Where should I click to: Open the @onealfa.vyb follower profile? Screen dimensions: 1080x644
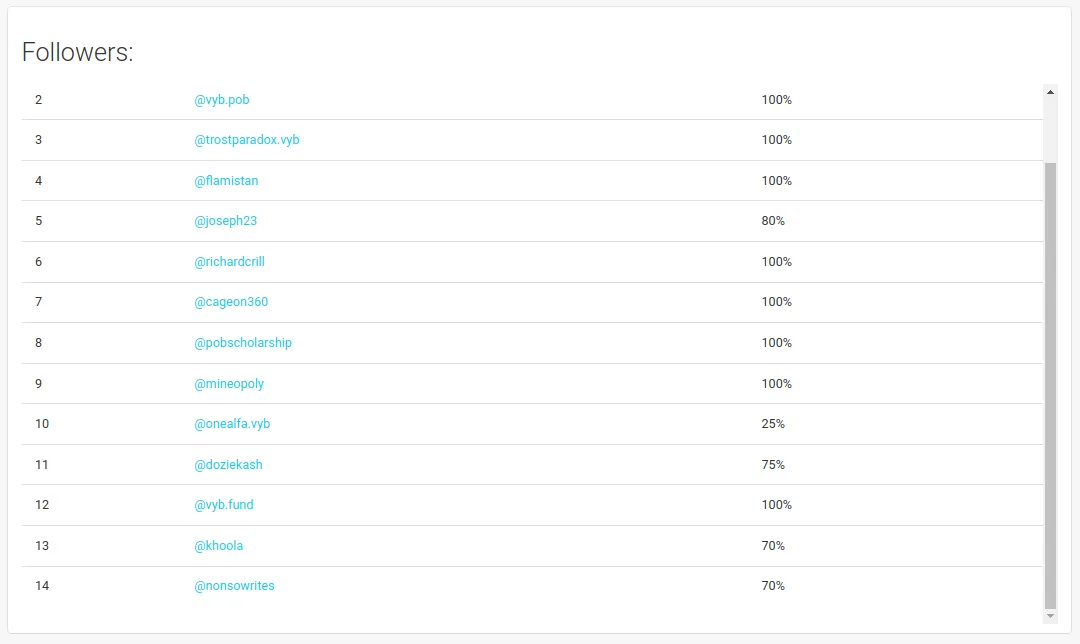point(232,424)
